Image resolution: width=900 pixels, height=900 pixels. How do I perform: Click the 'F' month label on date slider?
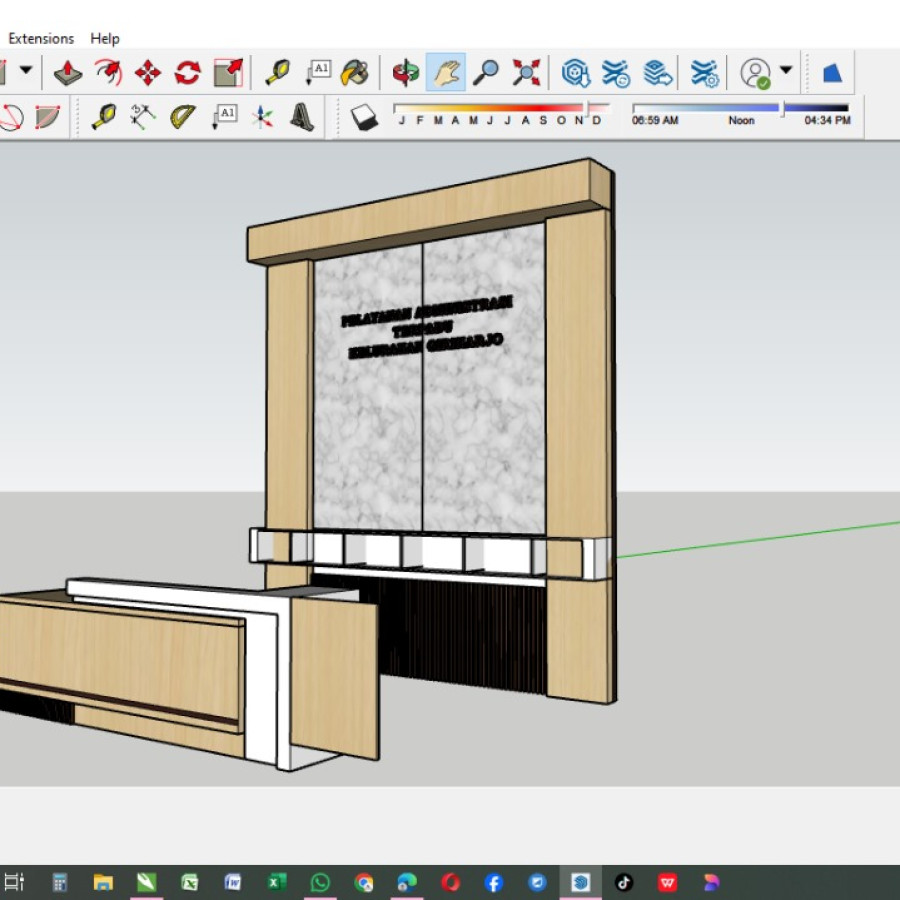click(420, 121)
